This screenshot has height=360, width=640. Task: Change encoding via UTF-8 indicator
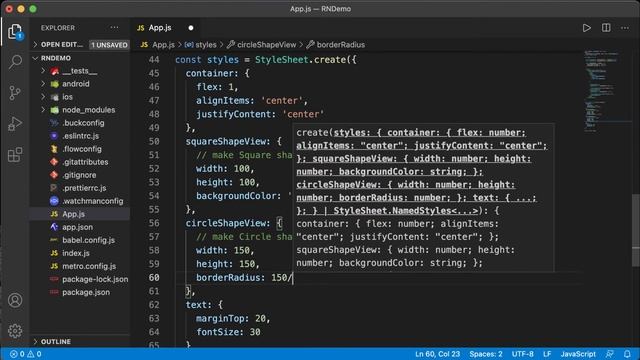[522, 354]
